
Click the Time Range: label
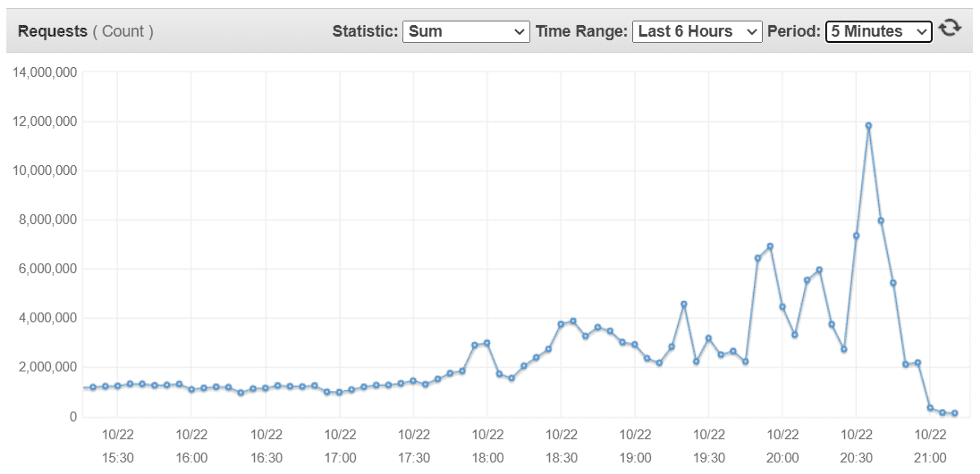[x=581, y=31]
